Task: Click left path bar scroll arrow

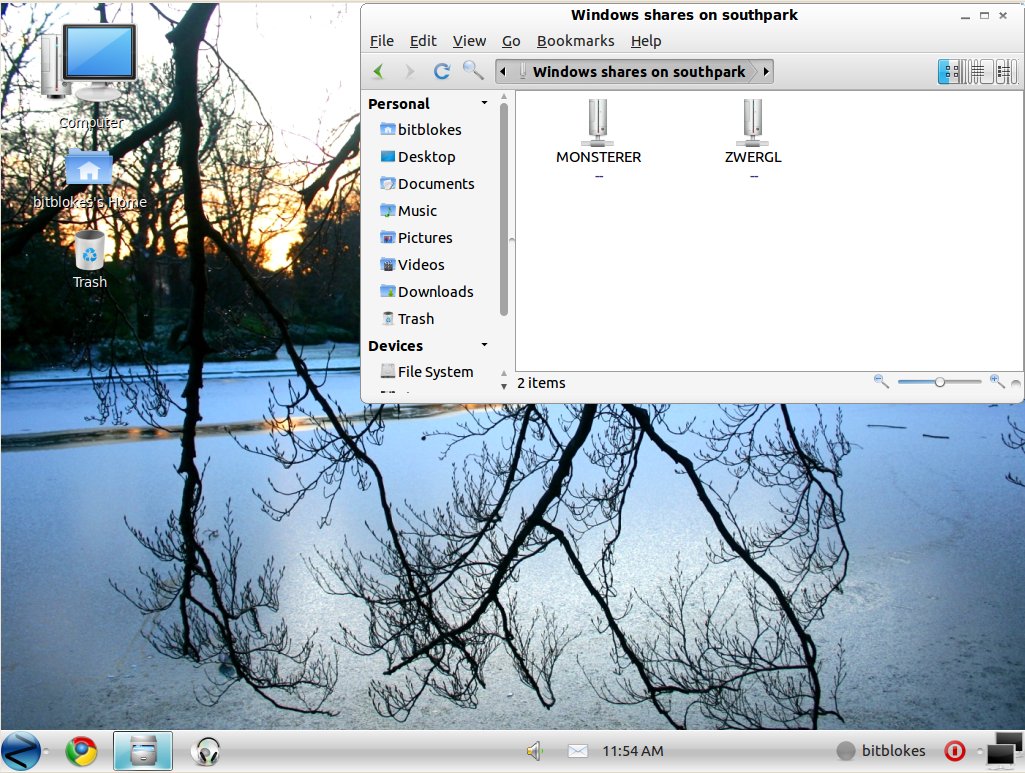Action: (x=502, y=71)
